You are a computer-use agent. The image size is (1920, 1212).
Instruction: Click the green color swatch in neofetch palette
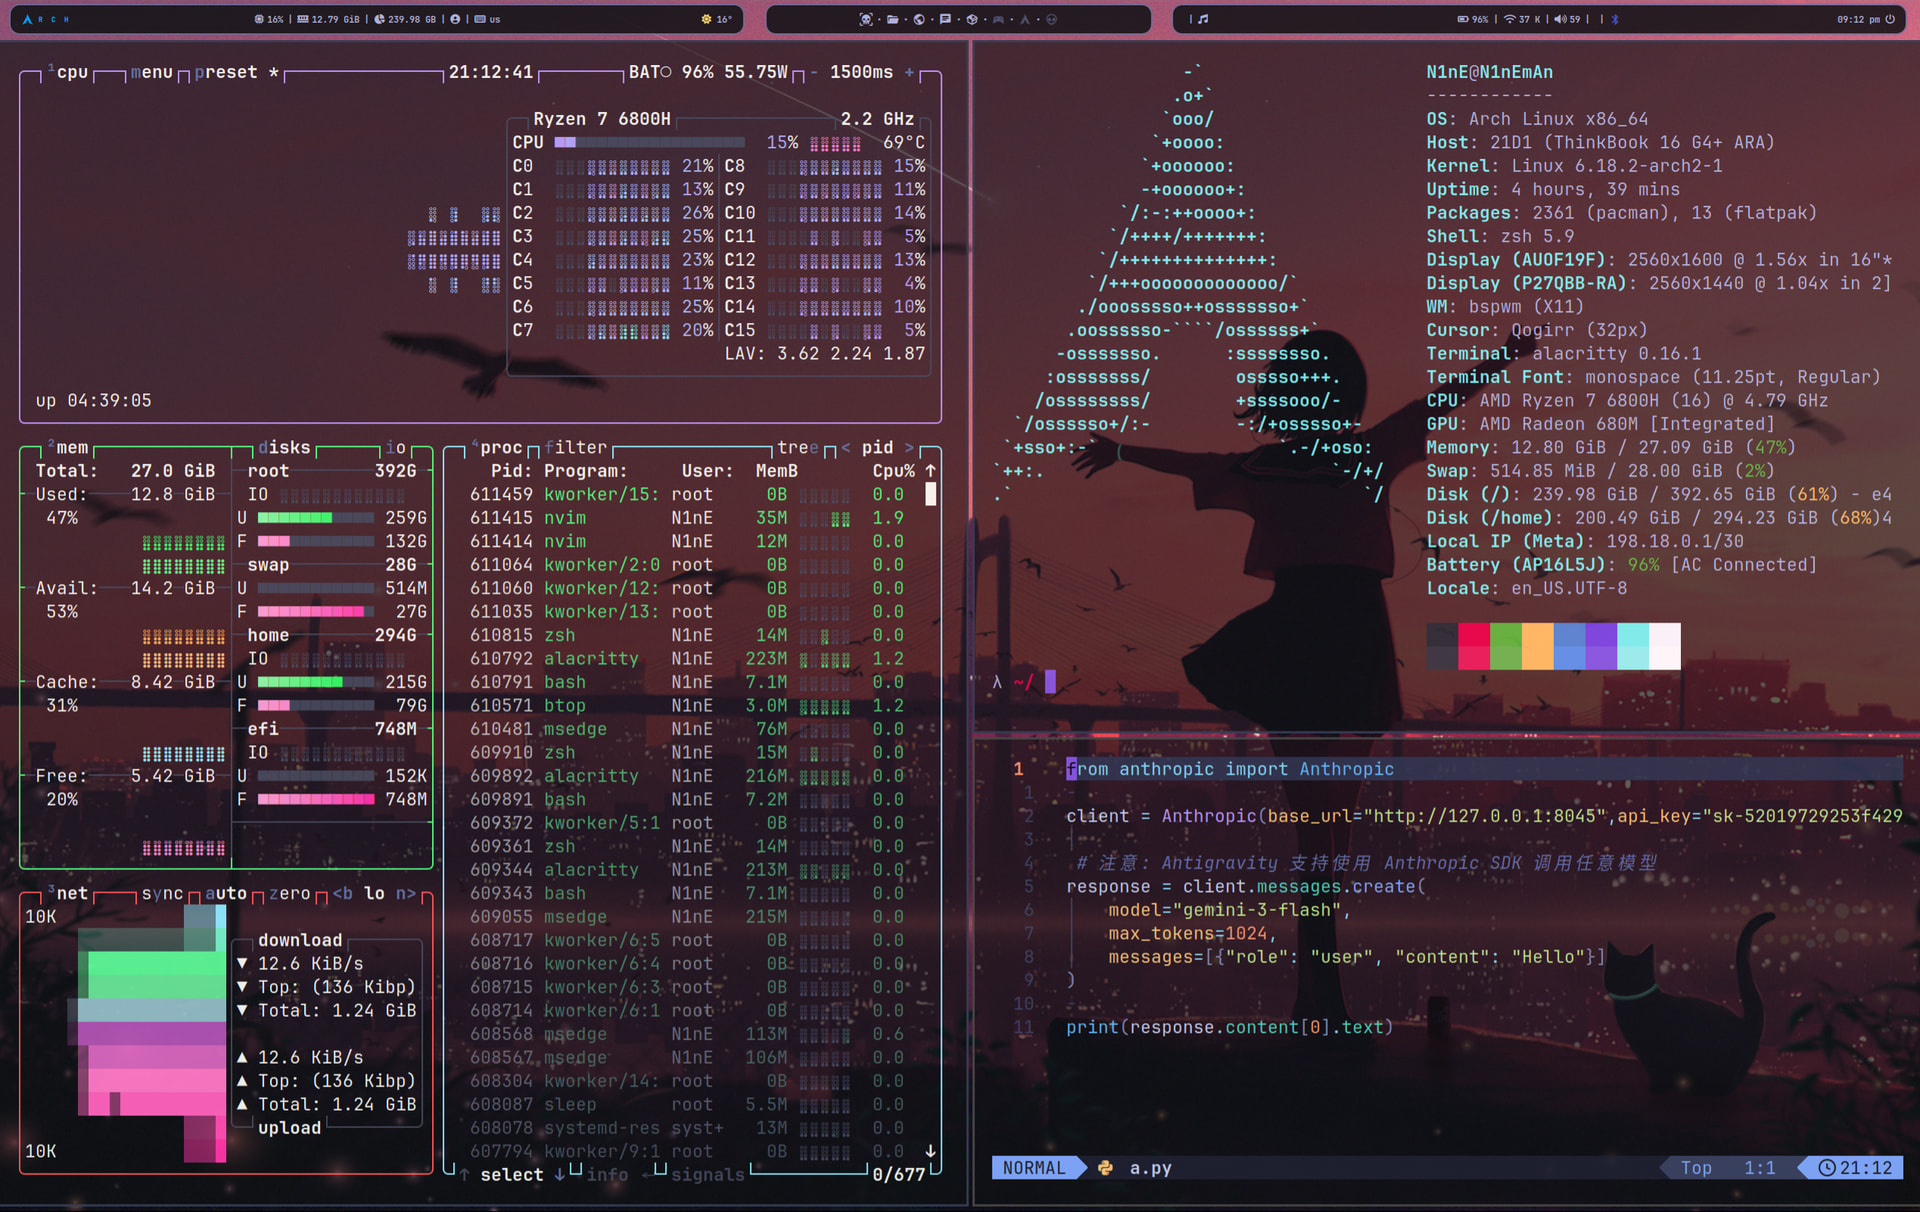[x=1506, y=646]
